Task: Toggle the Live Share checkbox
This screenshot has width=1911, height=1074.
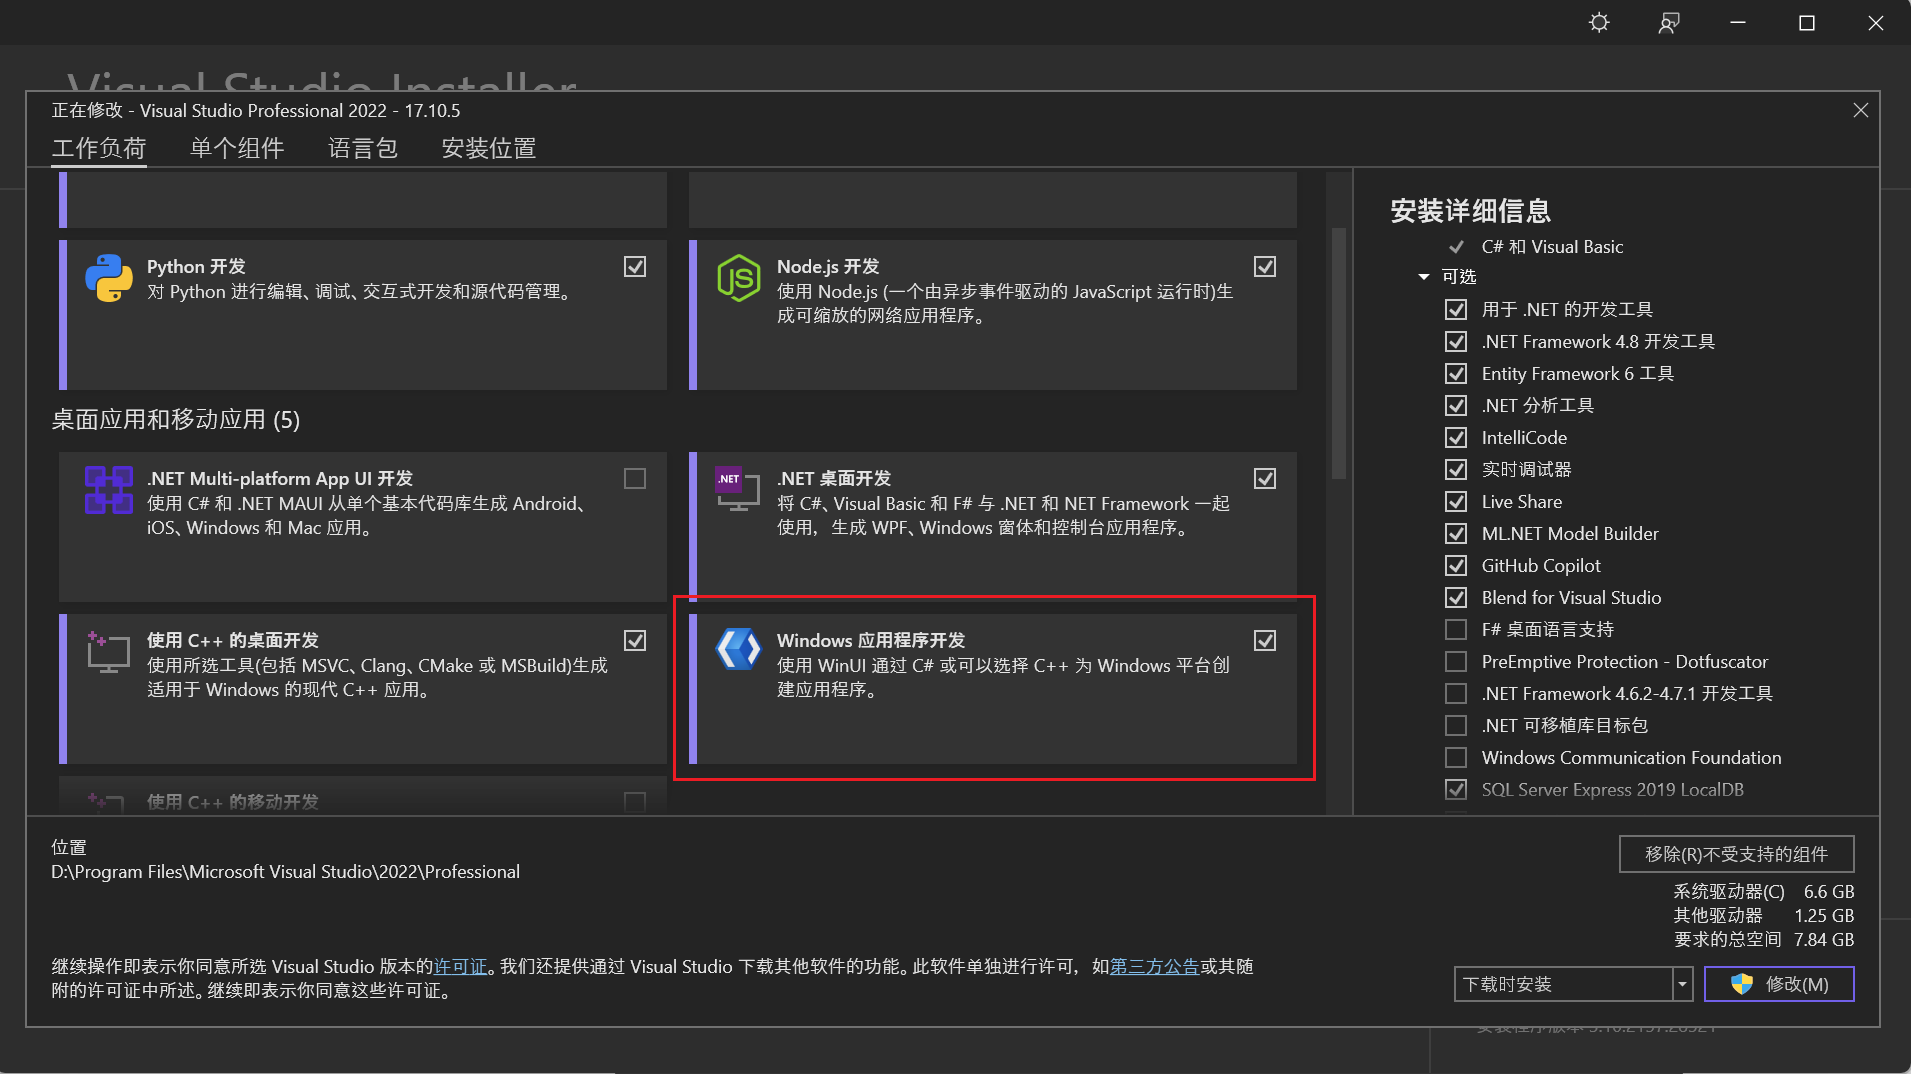Action: pos(1456,501)
